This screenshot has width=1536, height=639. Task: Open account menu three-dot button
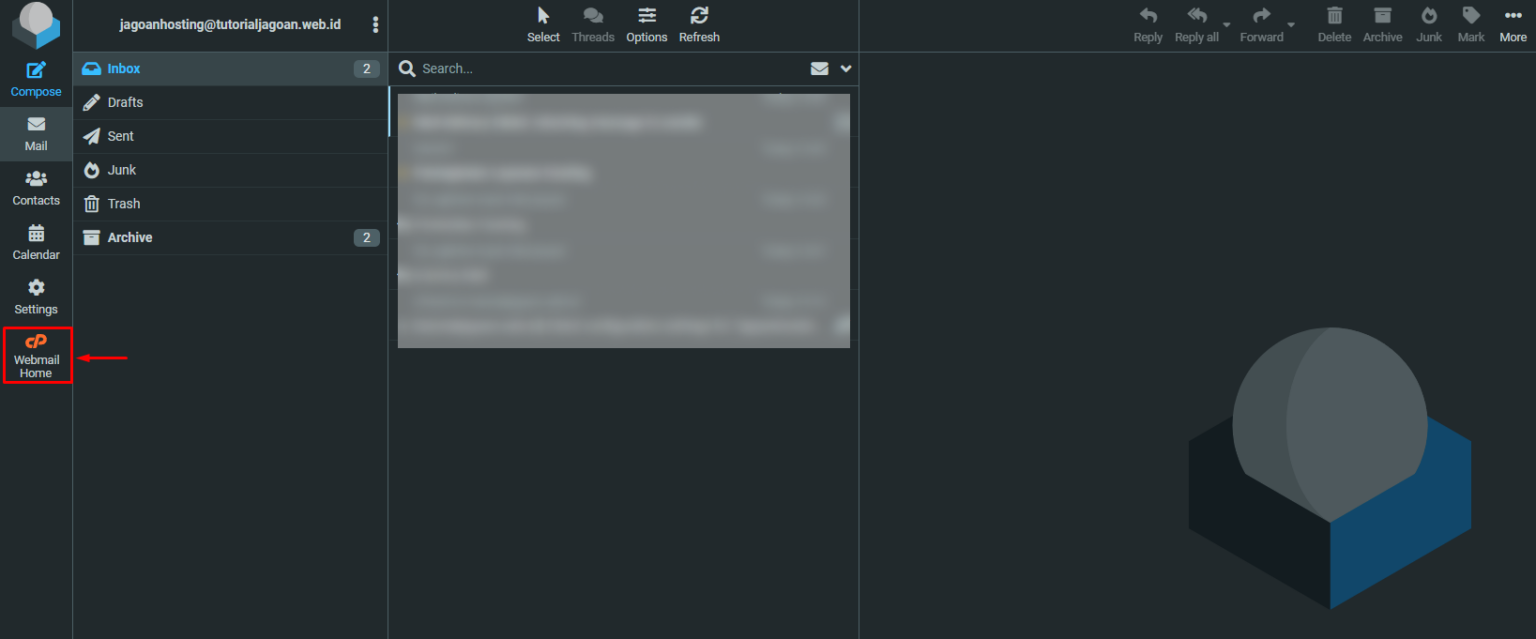point(375,25)
